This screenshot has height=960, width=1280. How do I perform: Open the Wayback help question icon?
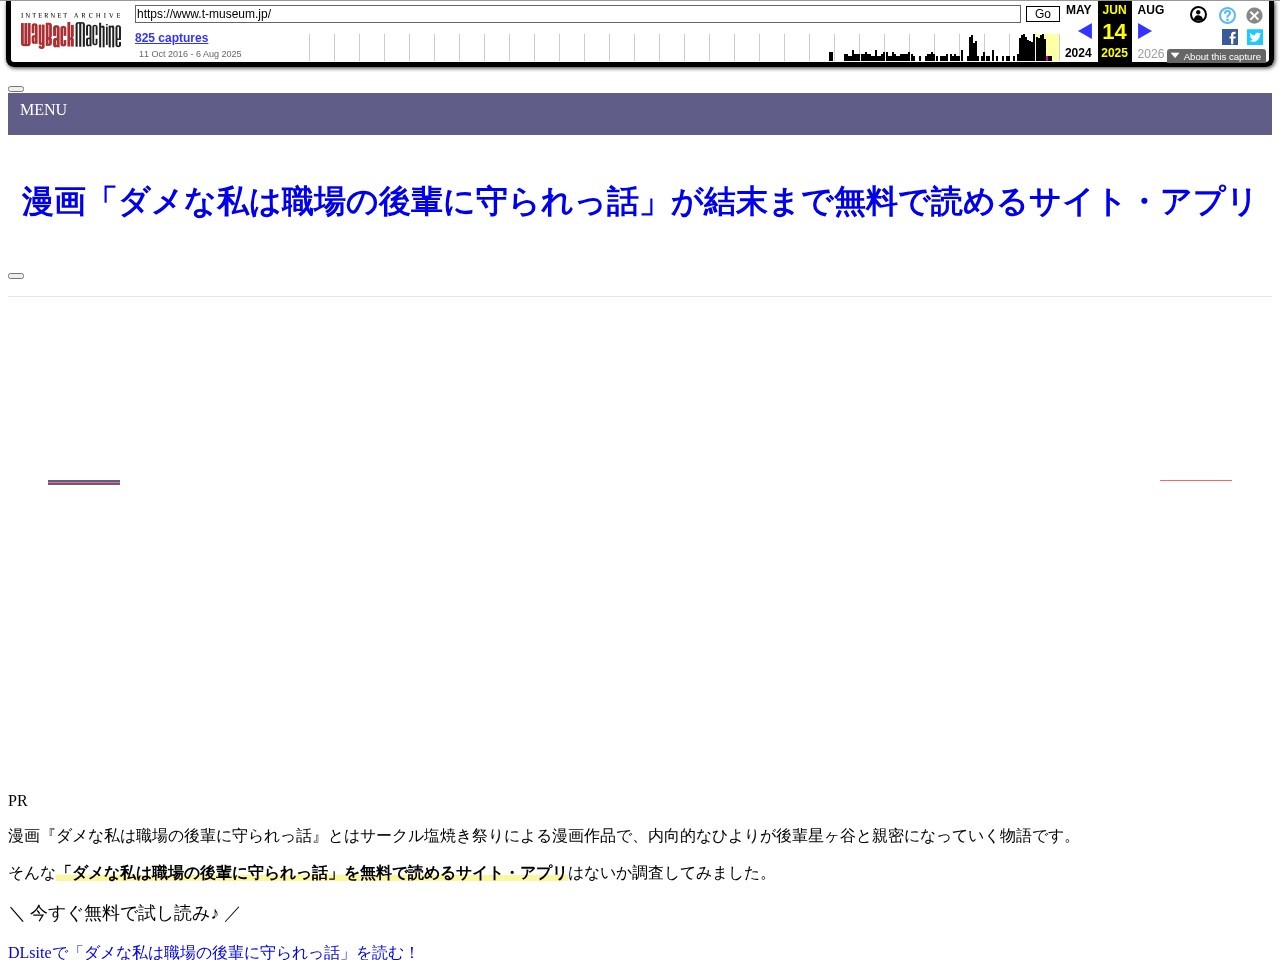point(1227,15)
